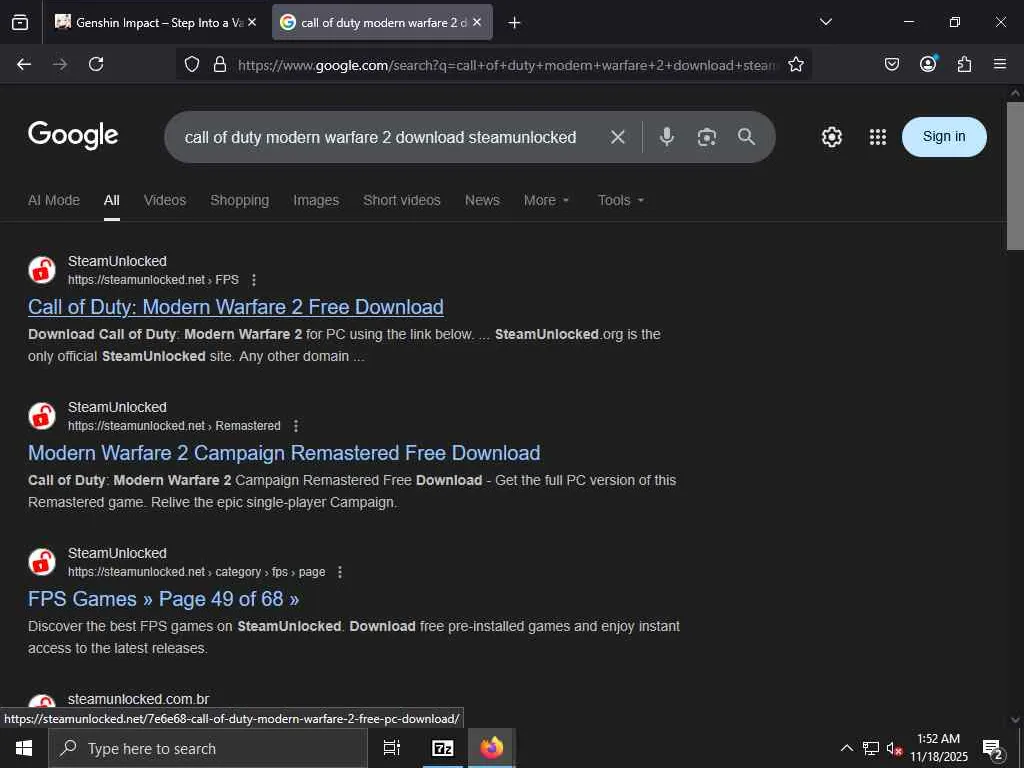
Task: Click the address bar URL
Action: [x=508, y=65]
